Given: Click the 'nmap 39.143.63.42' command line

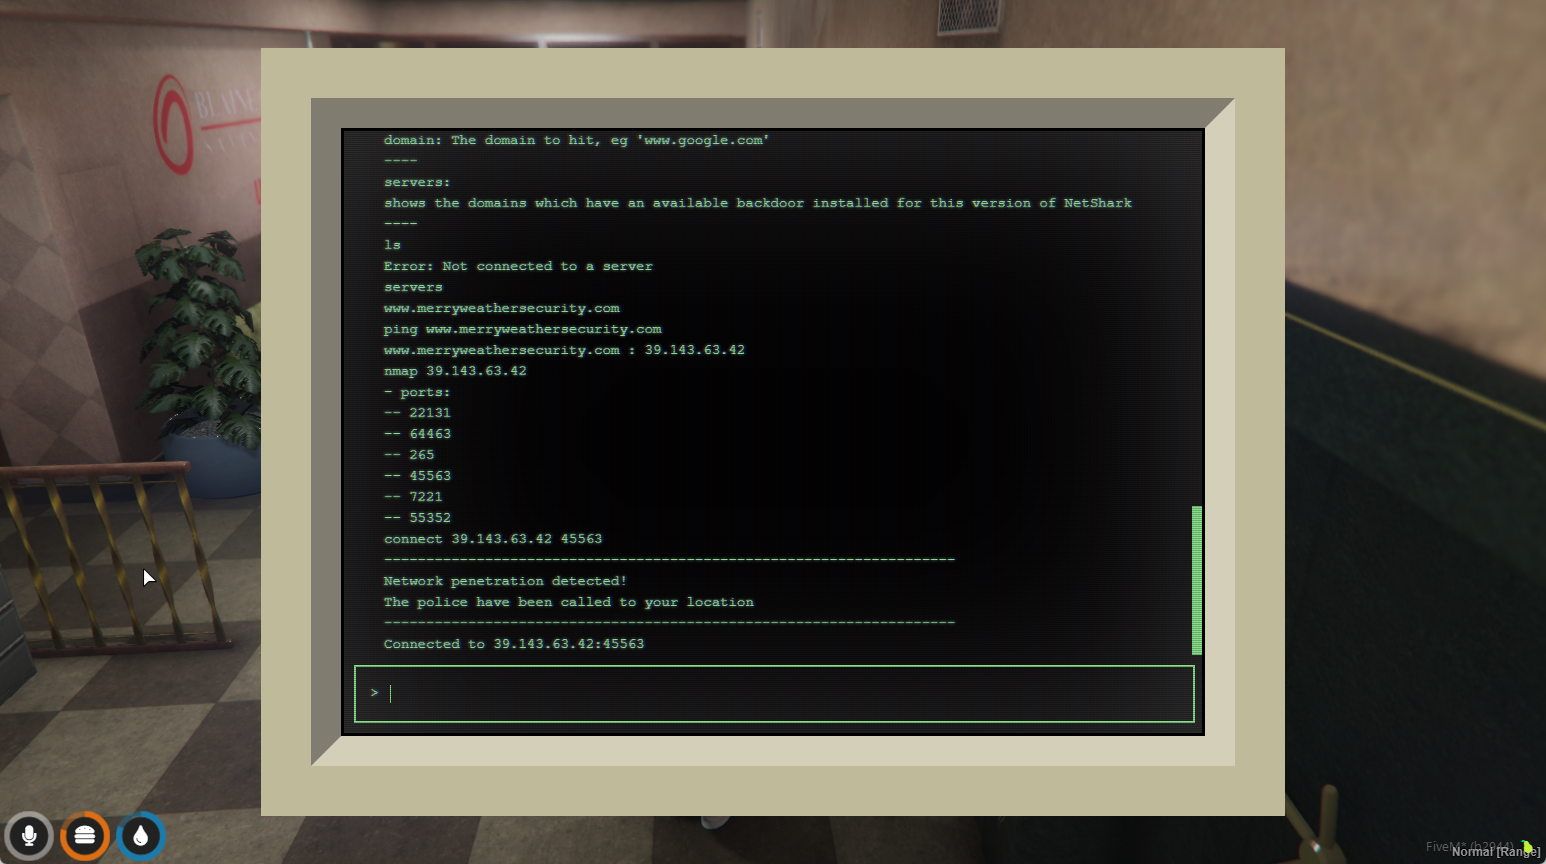Looking at the screenshot, I should point(455,371).
